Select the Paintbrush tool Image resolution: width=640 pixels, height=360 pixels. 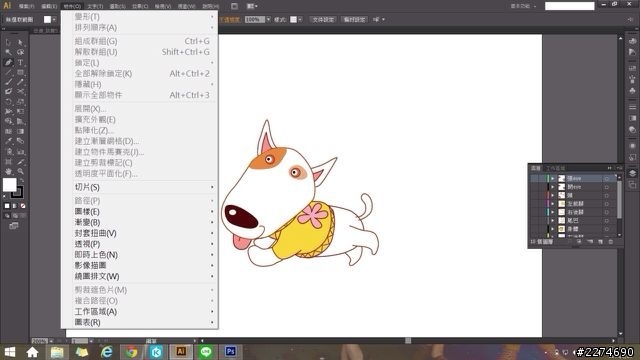[8, 82]
